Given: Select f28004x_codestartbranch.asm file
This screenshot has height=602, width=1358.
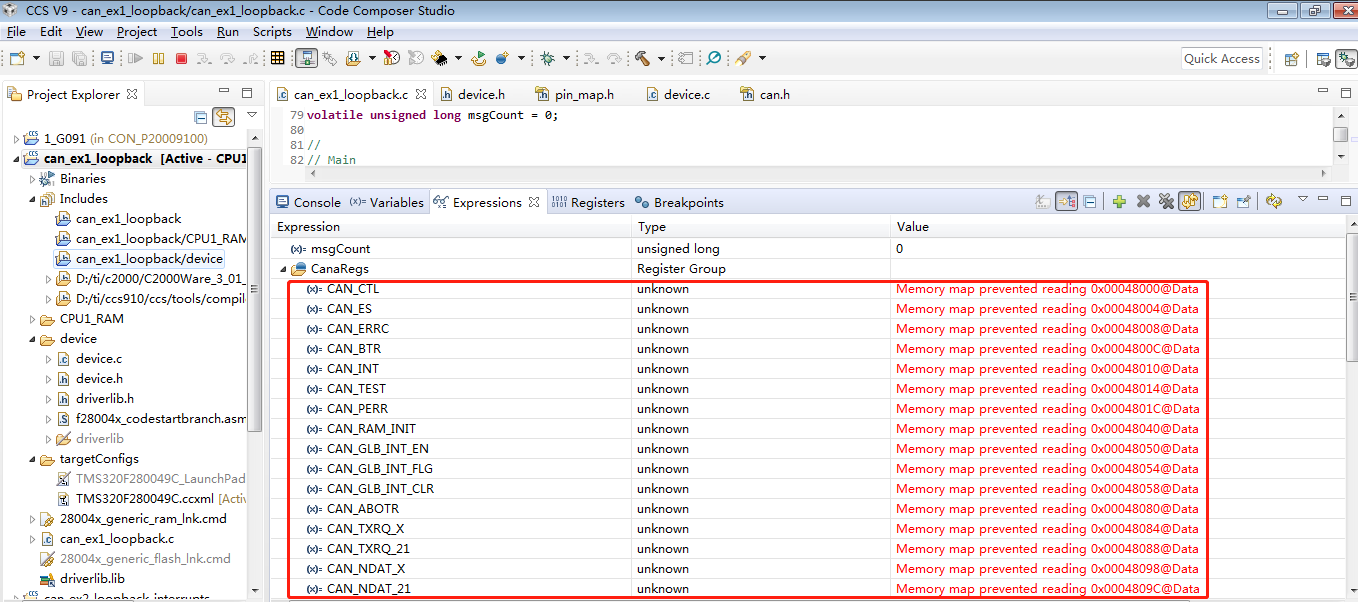Looking at the screenshot, I should click(152, 419).
